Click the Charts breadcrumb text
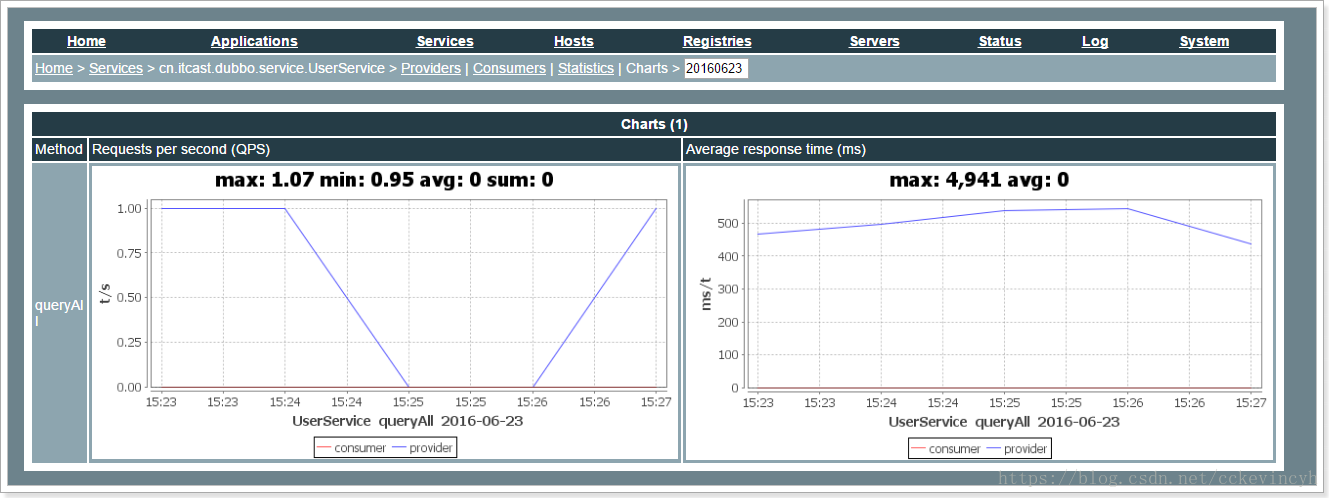 646,68
